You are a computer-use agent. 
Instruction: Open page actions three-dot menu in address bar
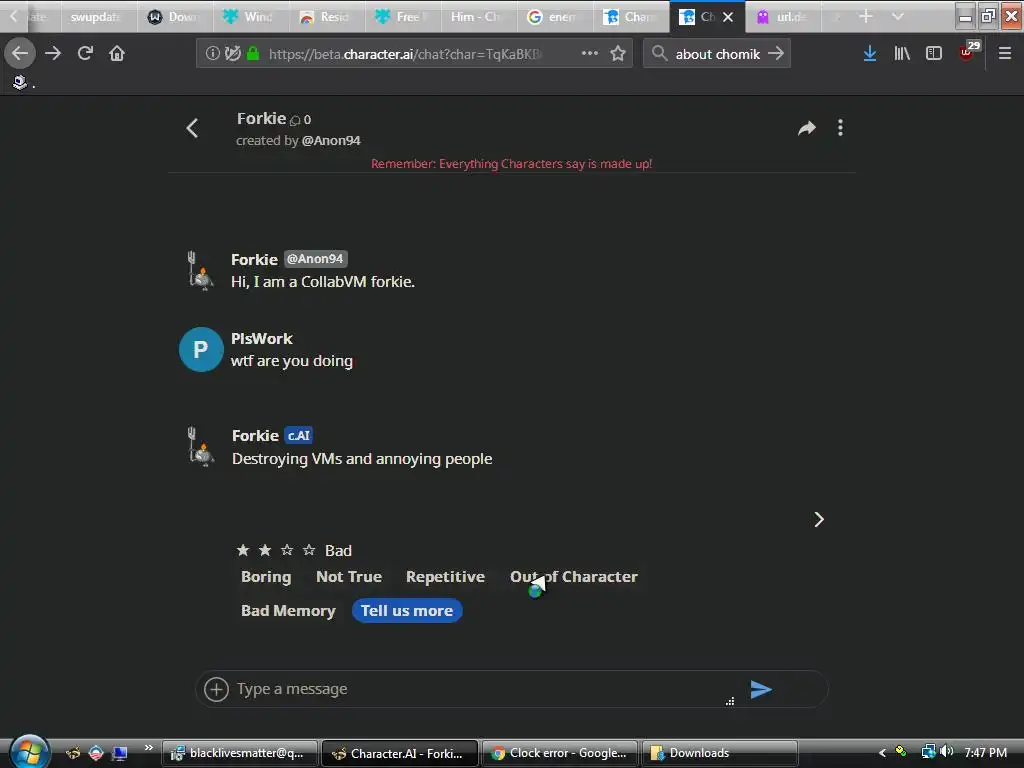(590, 53)
